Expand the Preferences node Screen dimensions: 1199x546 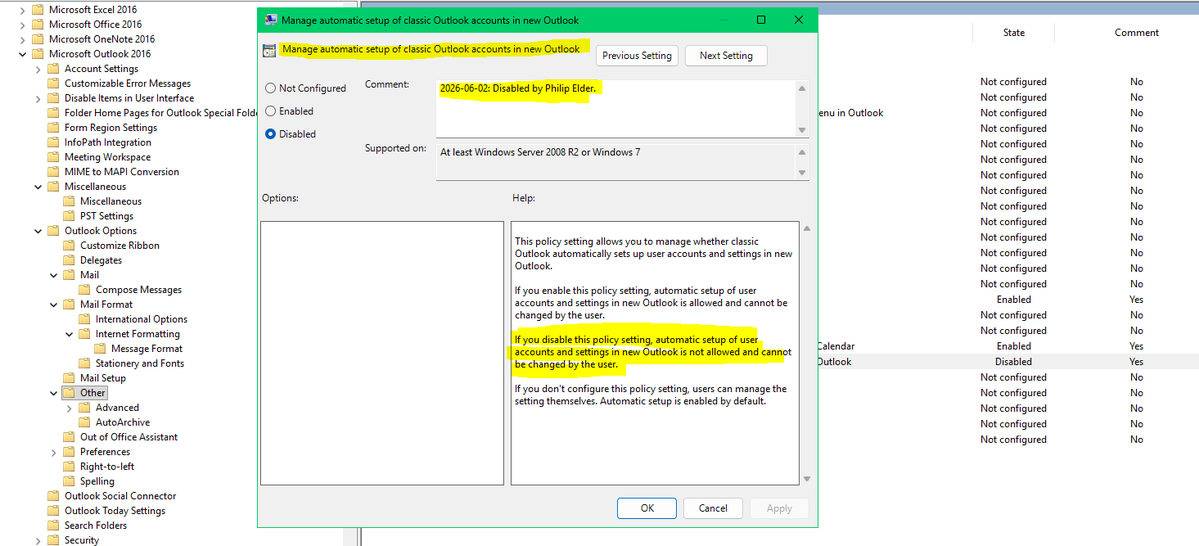[x=54, y=452]
